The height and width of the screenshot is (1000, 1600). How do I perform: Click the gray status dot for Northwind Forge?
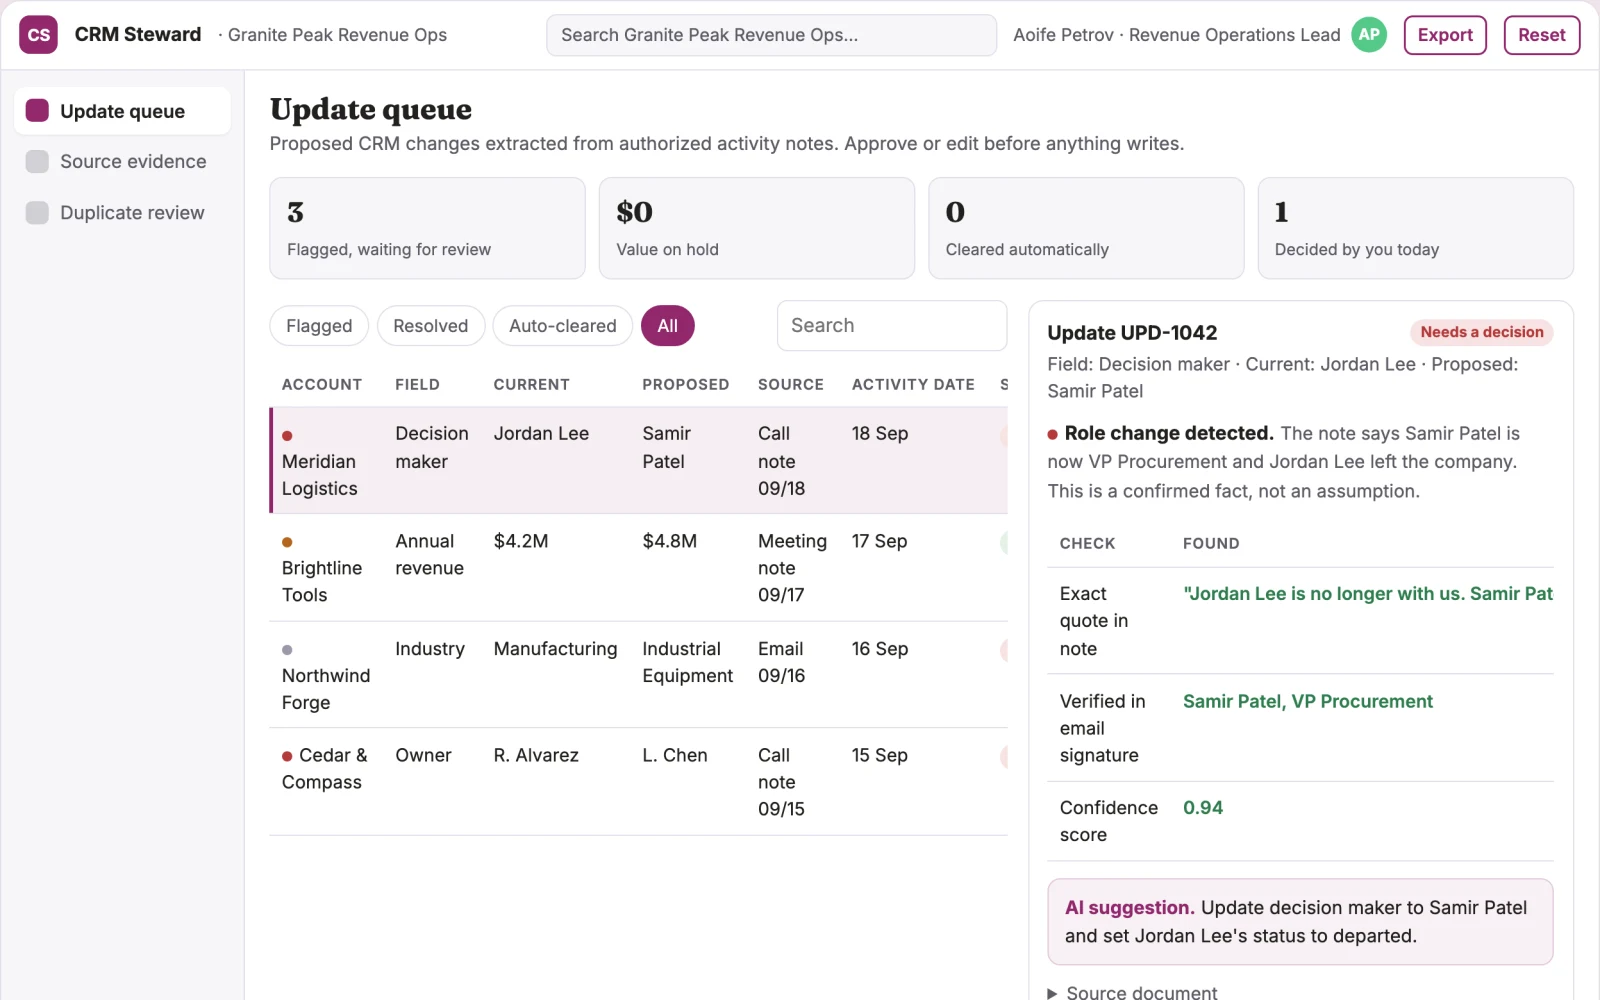tap(287, 650)
